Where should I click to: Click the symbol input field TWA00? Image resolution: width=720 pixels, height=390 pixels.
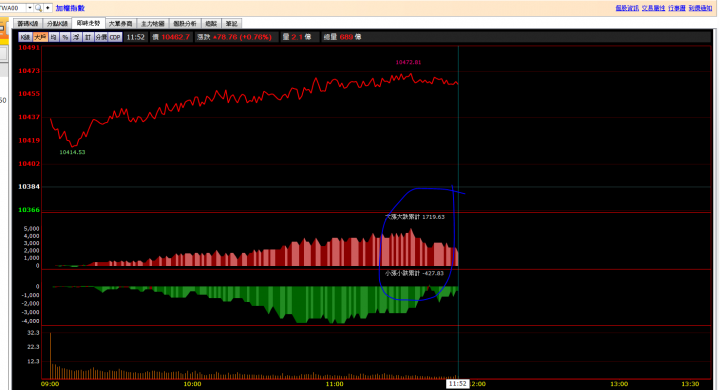(x=13, y=8)
